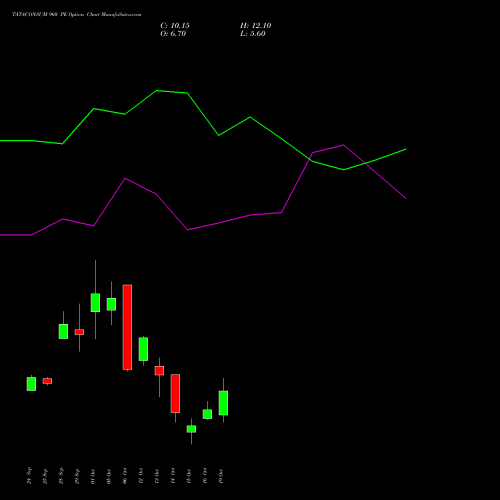Select the low value L: 5.60
The width and height of the screenshot is (500, 500).
tap(253, 34)
